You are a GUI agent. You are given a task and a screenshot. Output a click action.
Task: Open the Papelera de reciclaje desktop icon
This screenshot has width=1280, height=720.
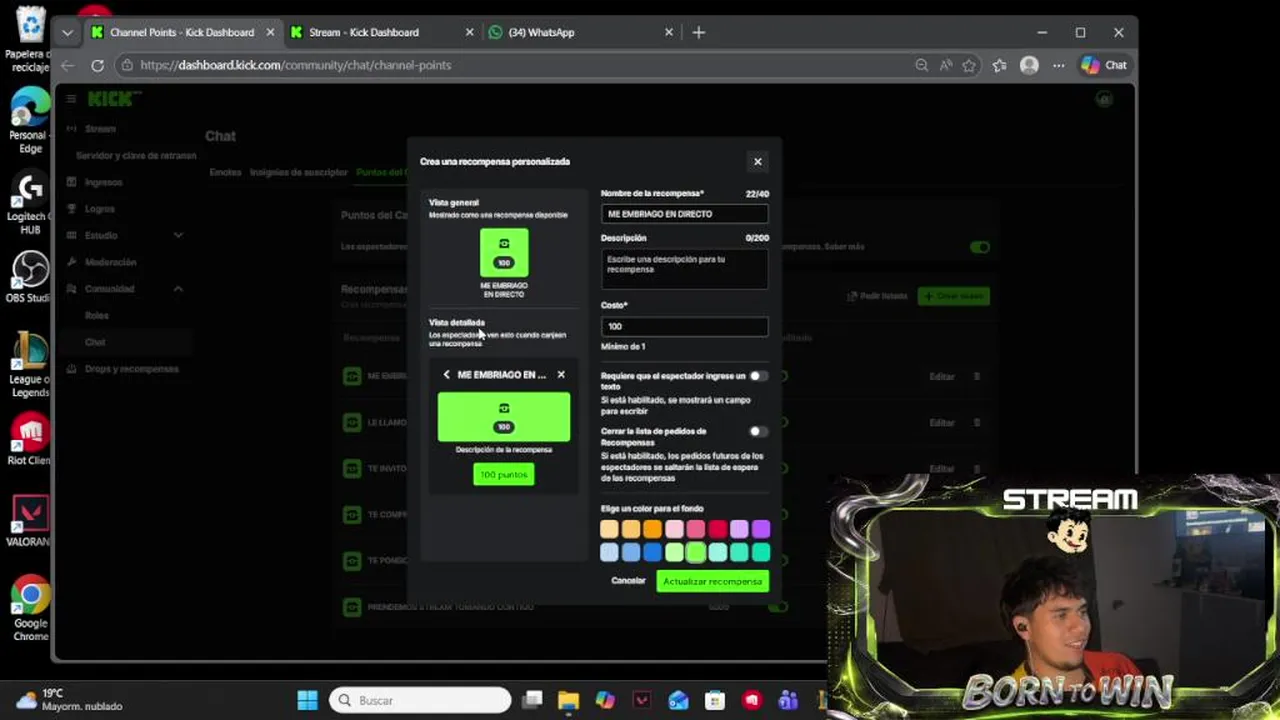click(x=30, y=40)
